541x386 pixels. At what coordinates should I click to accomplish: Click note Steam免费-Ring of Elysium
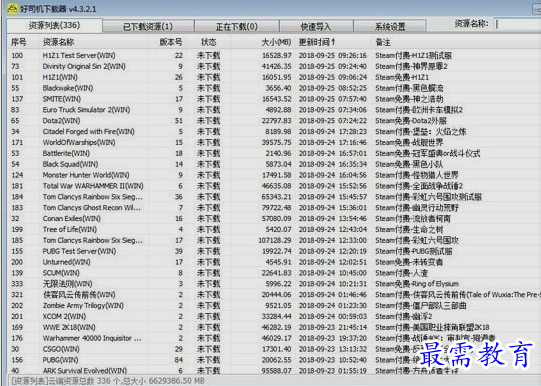[x=417, y=284]
